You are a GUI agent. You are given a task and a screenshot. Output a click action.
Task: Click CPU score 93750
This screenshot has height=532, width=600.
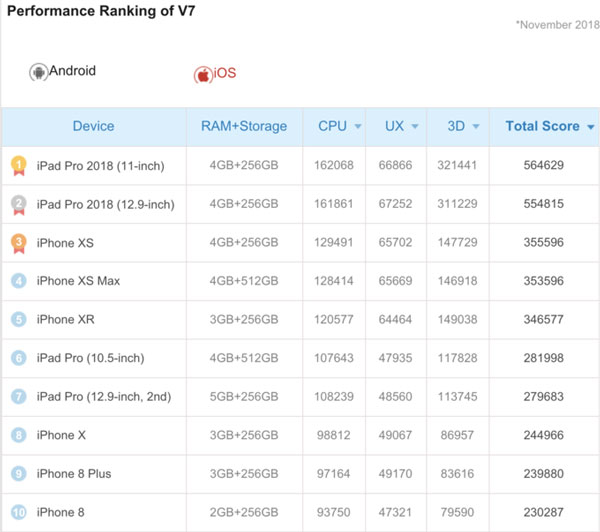[x=334, y=512]
